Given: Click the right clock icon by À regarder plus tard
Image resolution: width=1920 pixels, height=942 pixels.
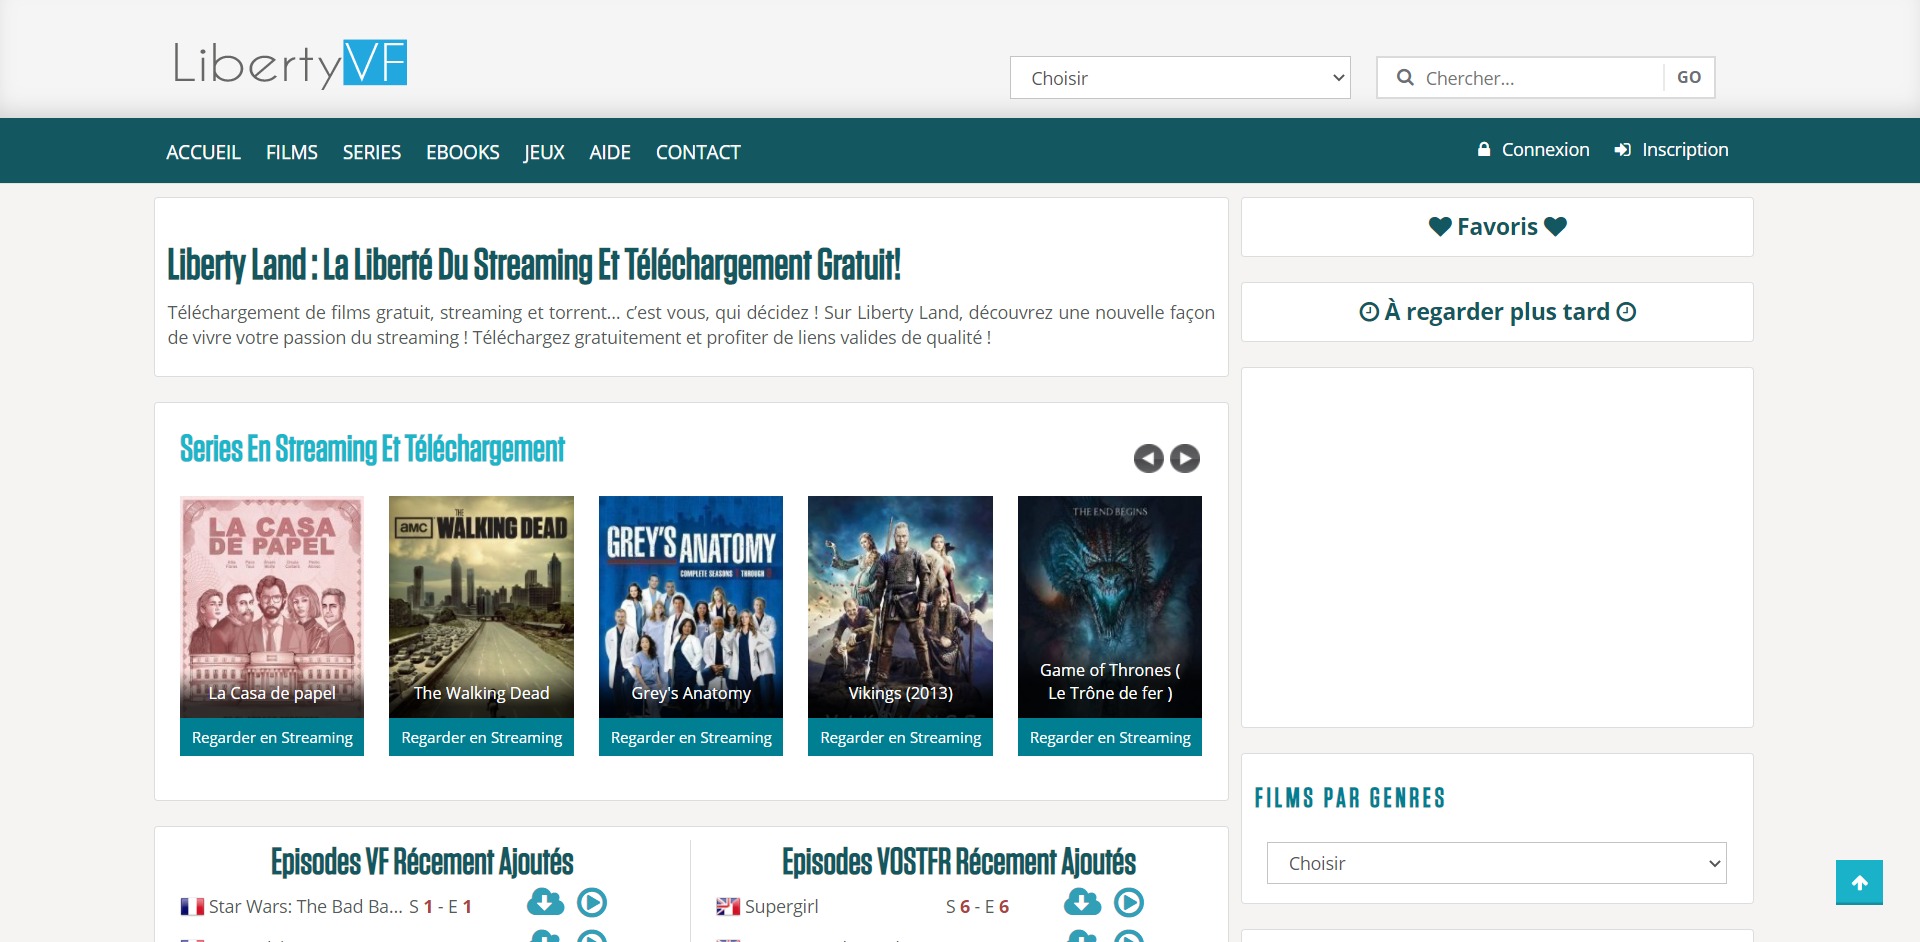Looking at the screenshot, I should (x=1626, y=312).
